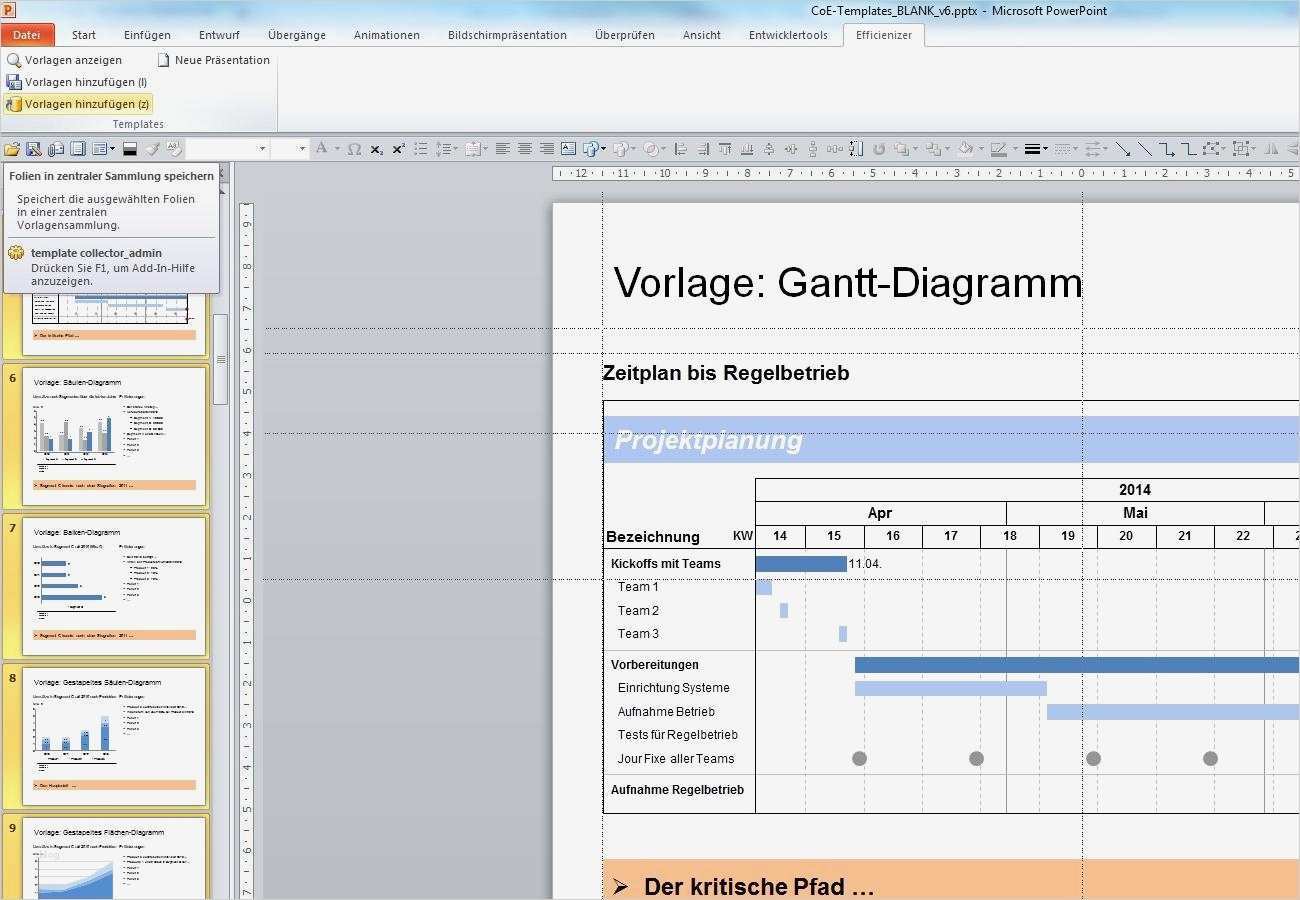Click the insert text box icon
This screenshot has height=900, width=1300.
tap(568, 149)
